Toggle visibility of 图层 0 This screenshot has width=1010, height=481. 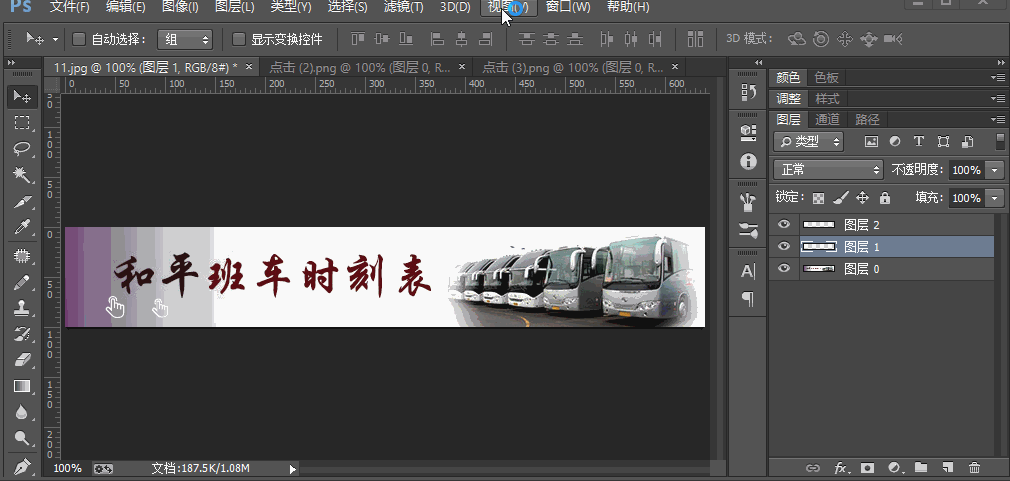(x=784, y=268)
